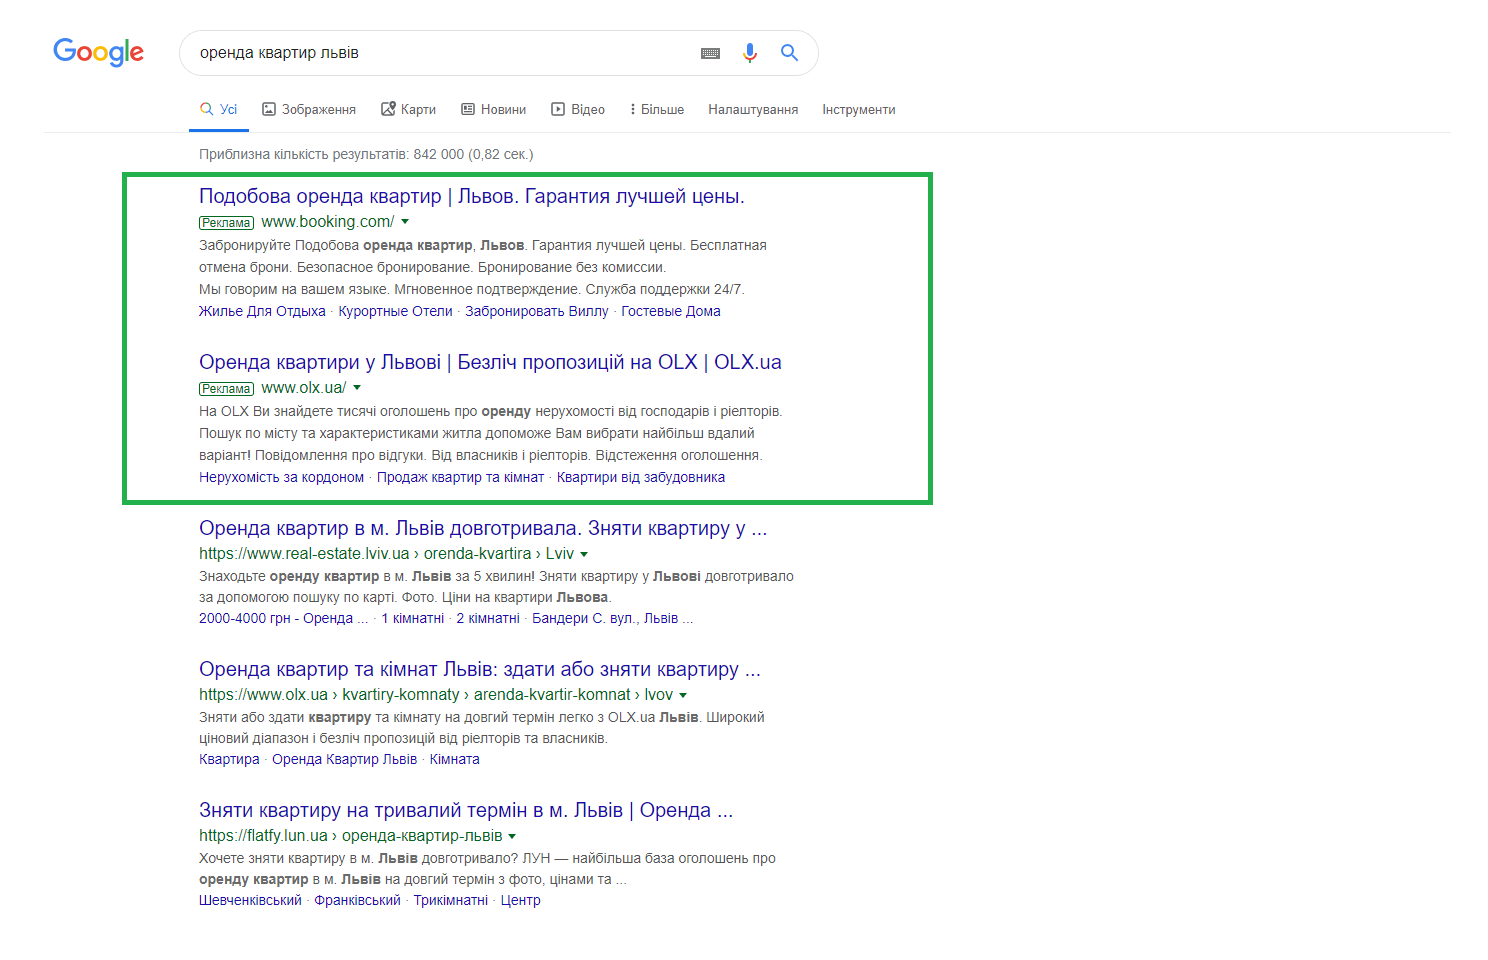Open result Зняти квартиру на тривалий термін
The image size is (1488, 960).
tap(466, 810)
